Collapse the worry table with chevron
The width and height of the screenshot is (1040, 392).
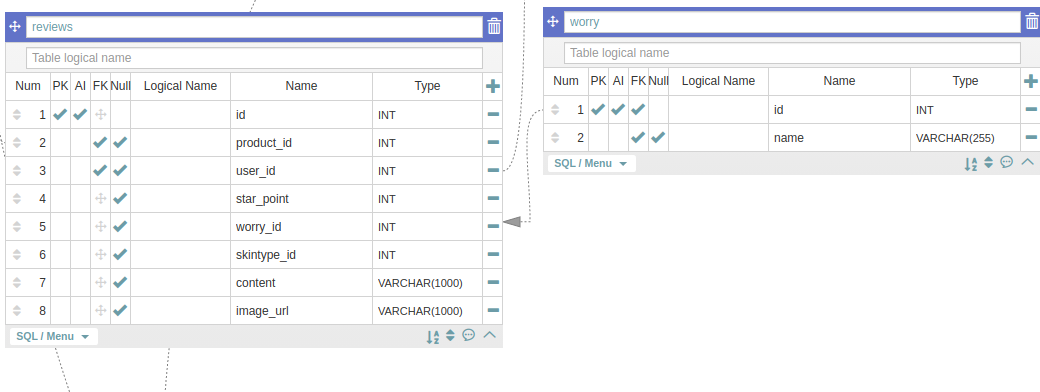pos(1027,162)
